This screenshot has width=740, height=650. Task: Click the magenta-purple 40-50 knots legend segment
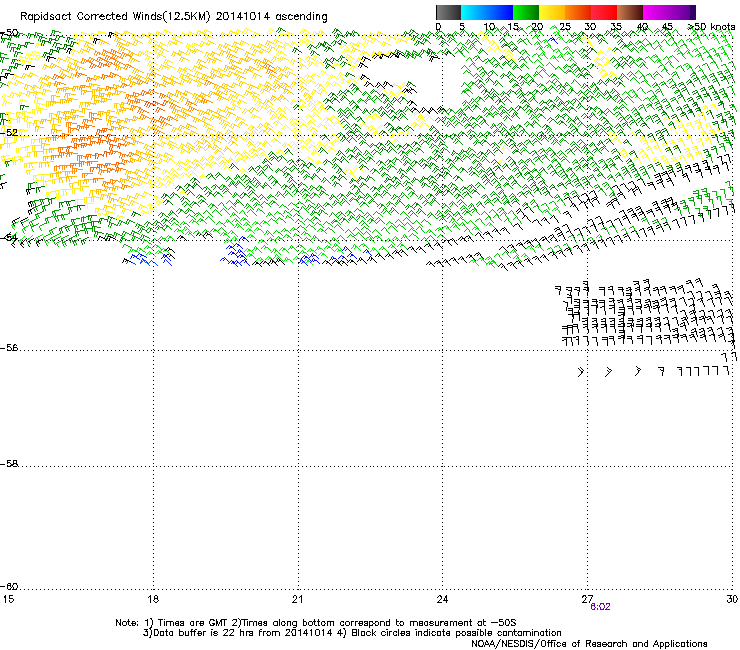point(669,12)
